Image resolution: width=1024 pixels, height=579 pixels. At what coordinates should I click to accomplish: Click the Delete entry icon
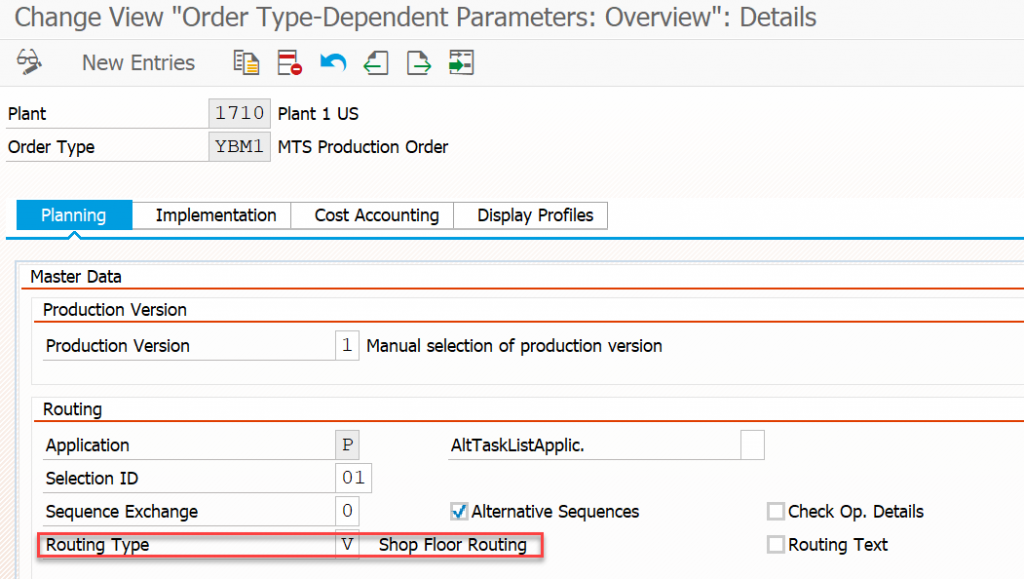(x=289, y=63)
